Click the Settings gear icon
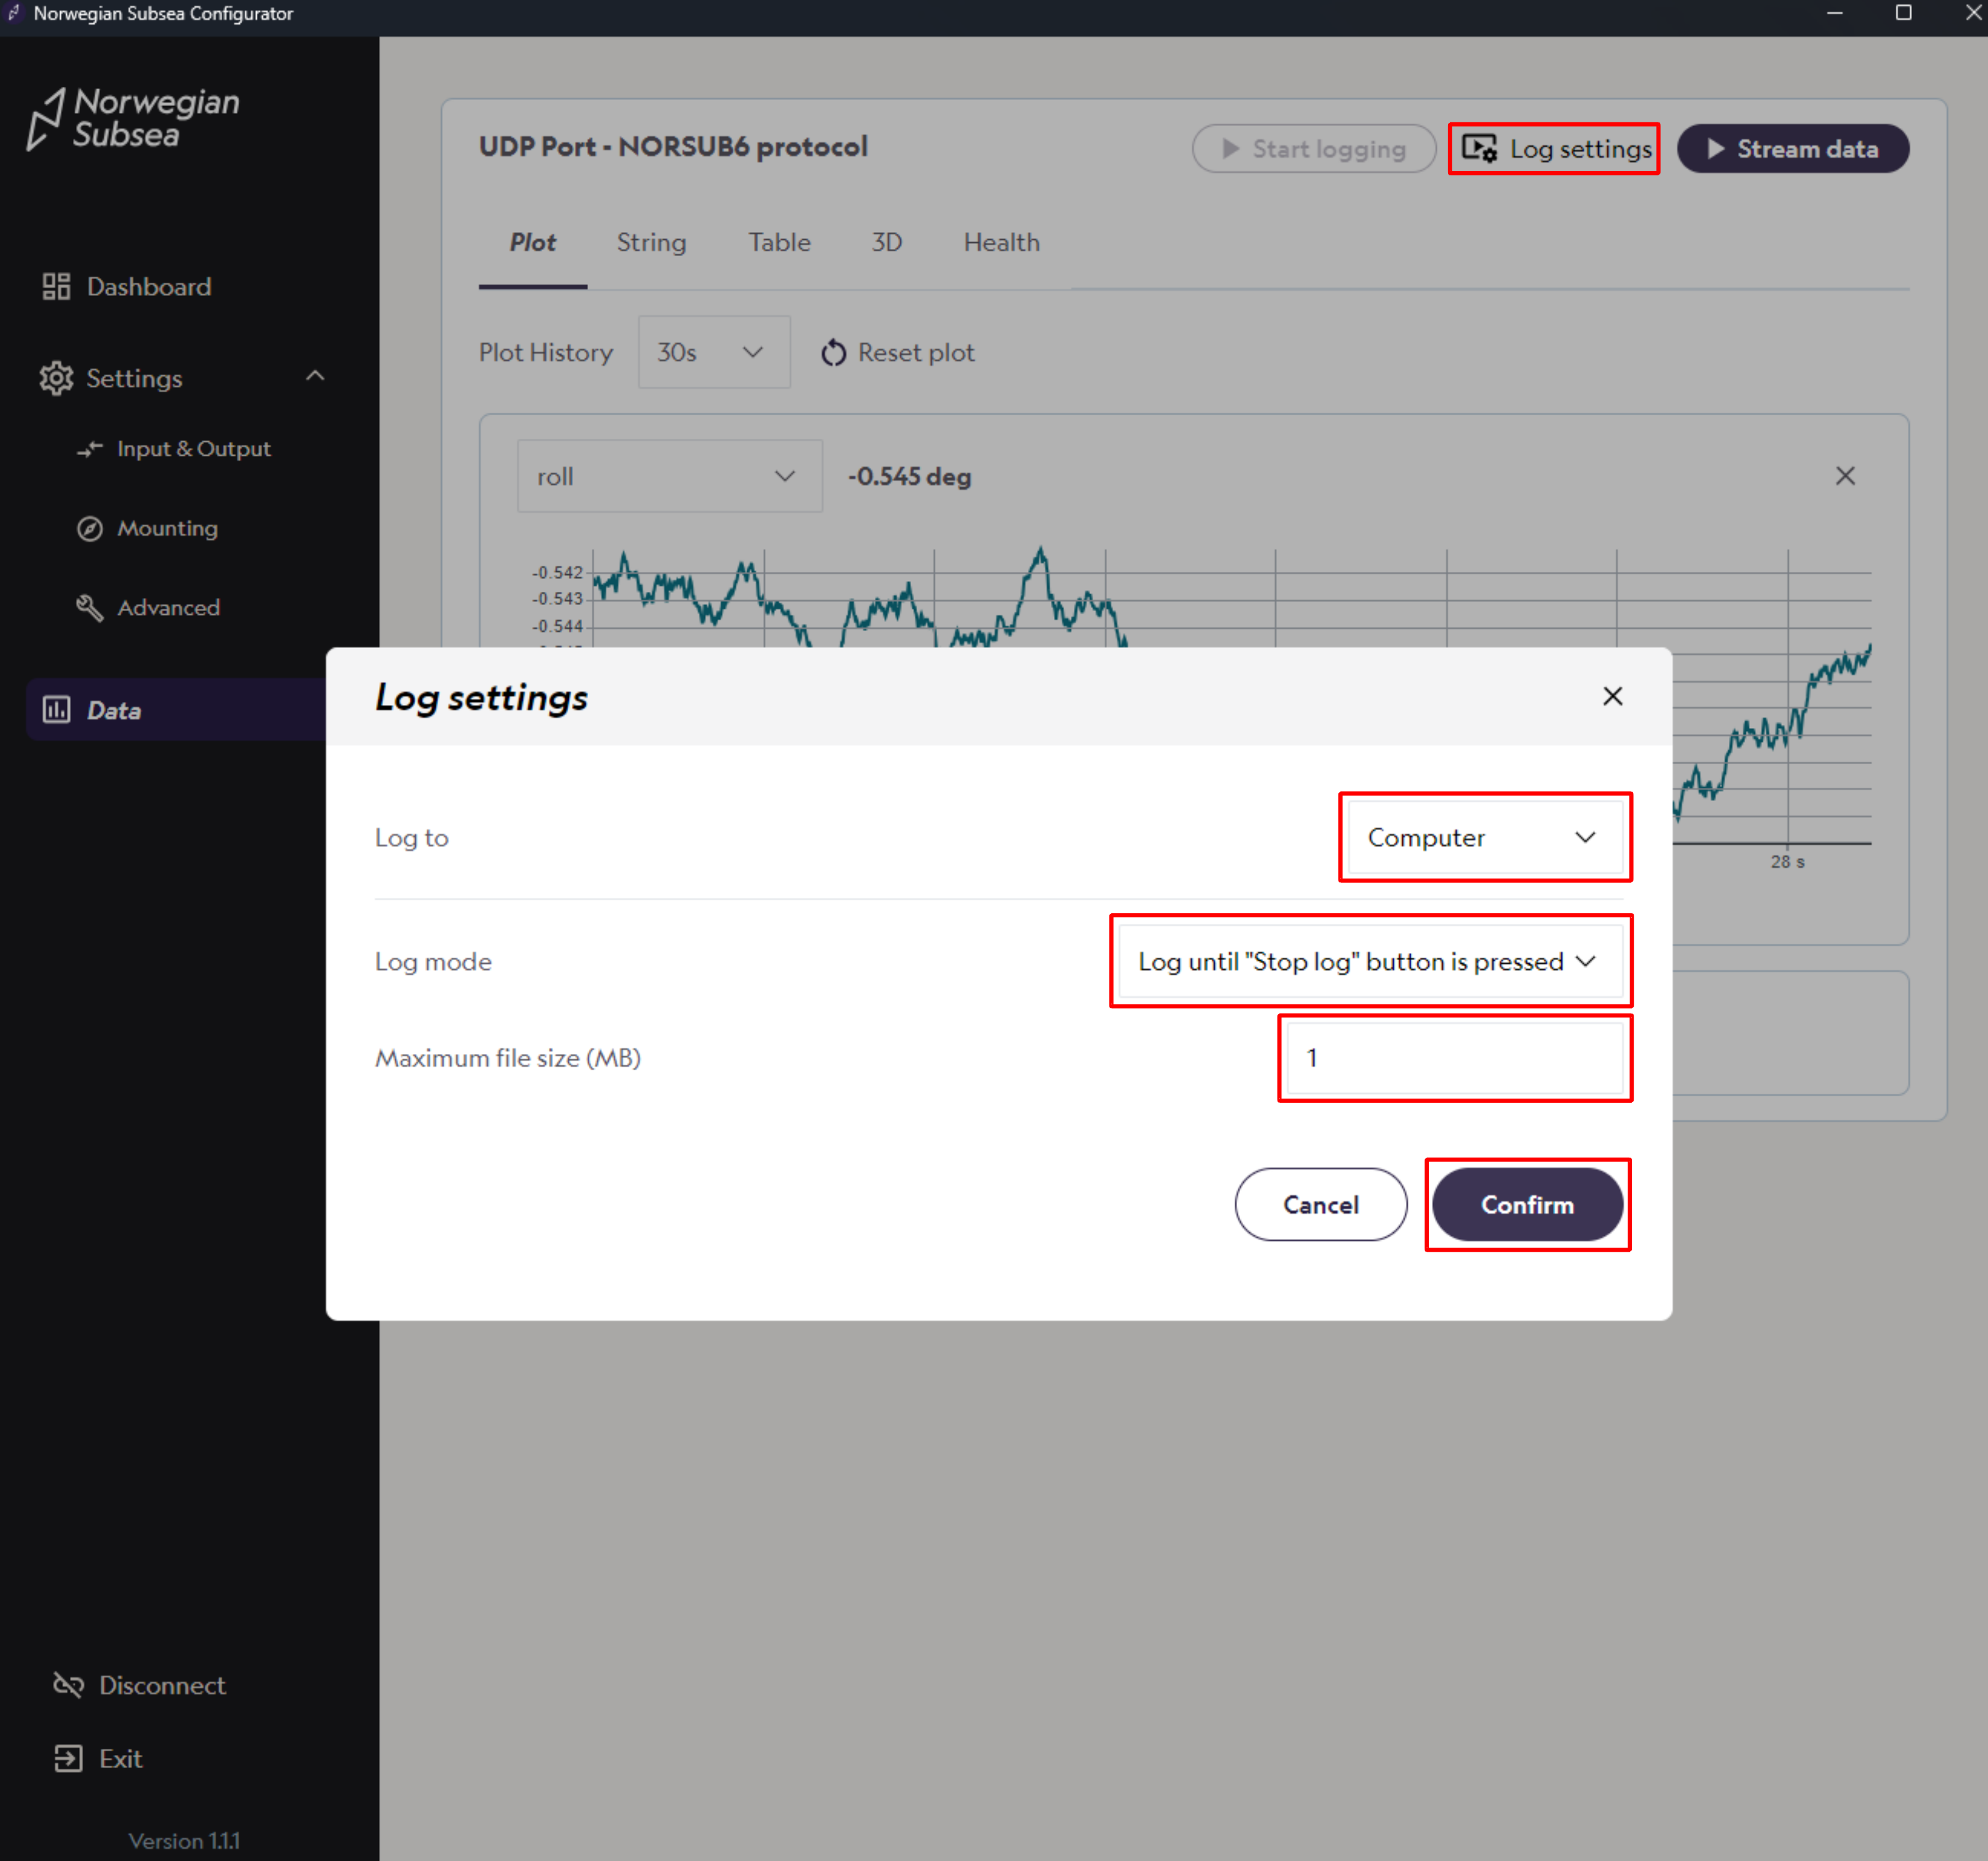 57,378
